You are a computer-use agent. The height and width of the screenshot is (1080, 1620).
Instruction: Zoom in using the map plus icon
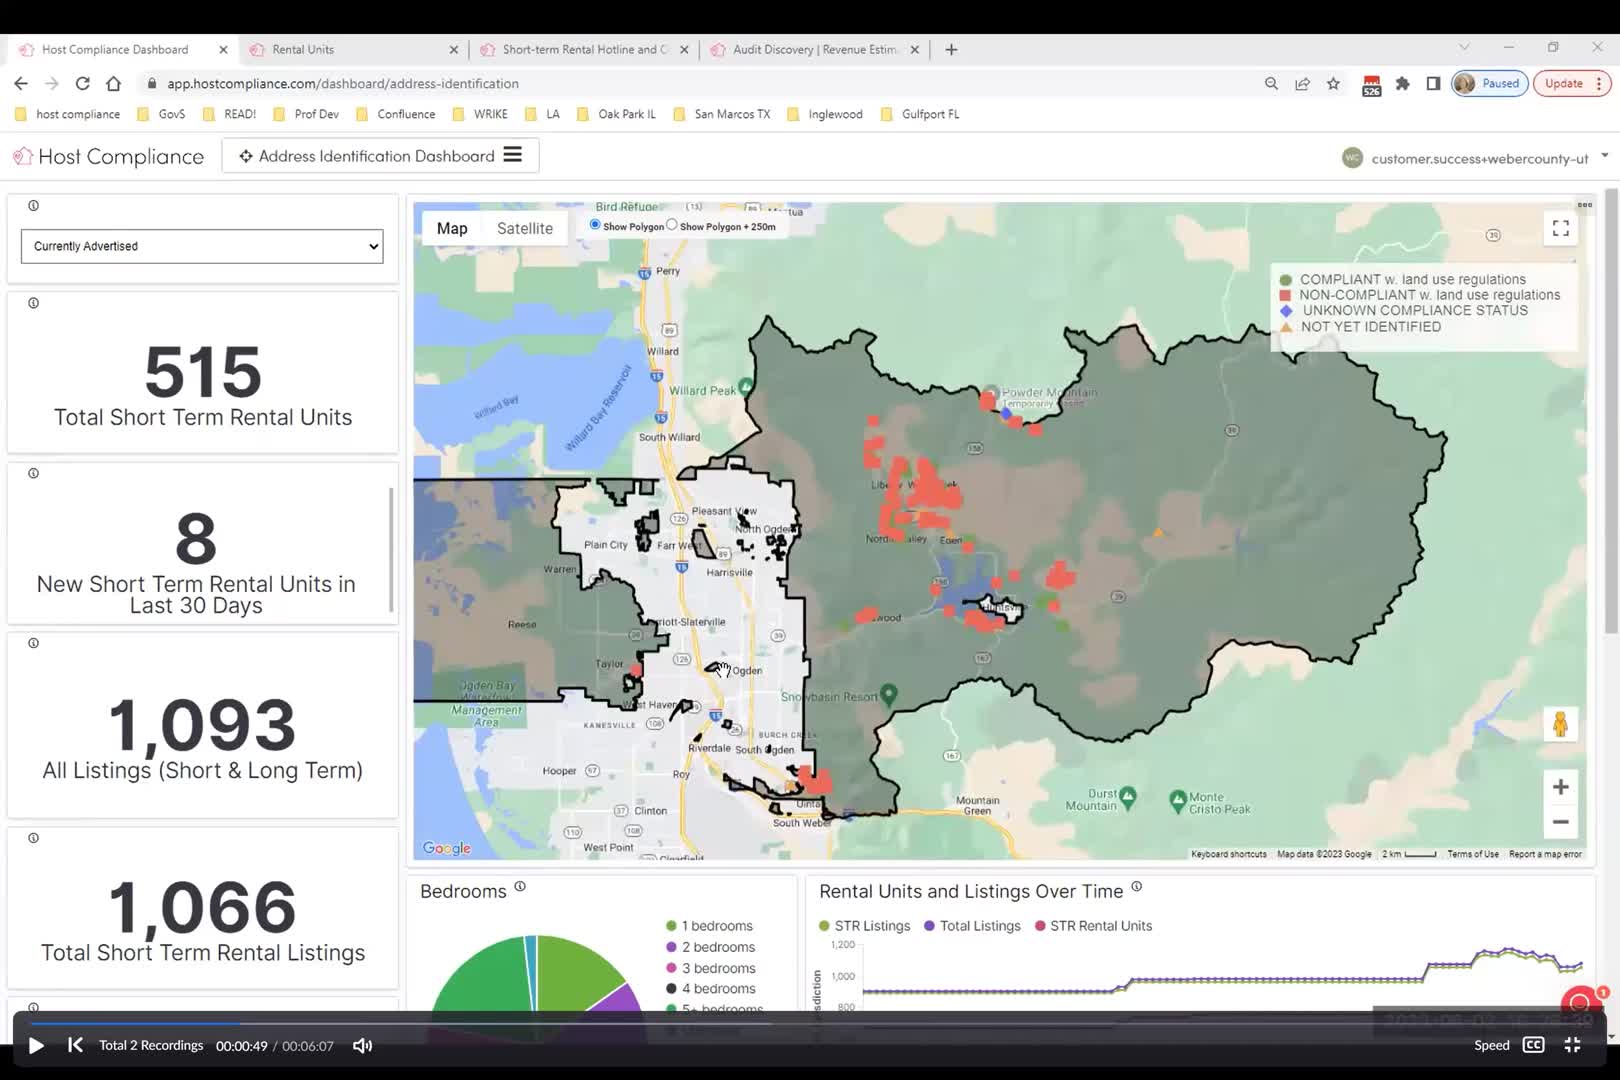click(1560, 787)
